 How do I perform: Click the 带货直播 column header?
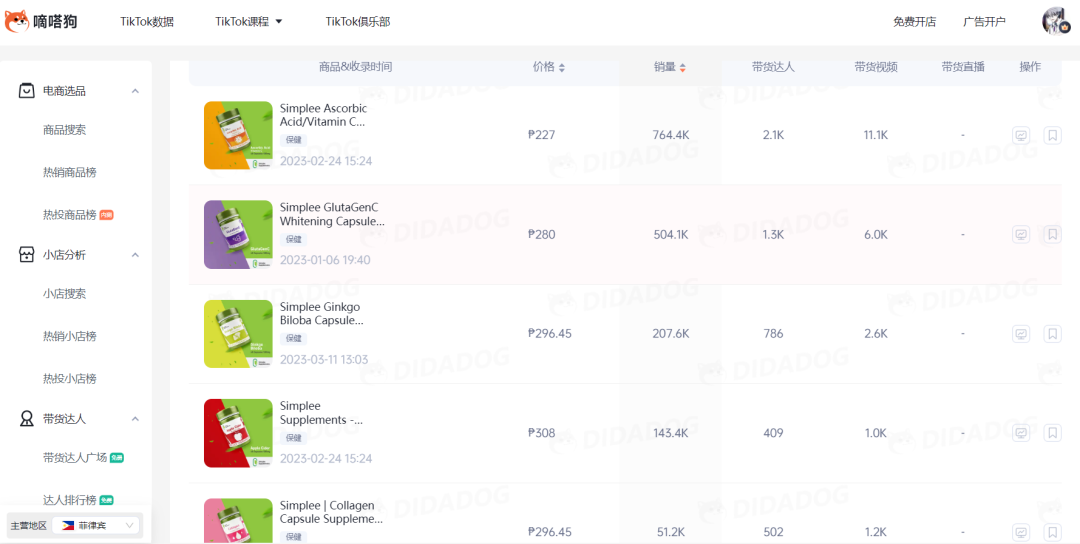coord(963,67)
